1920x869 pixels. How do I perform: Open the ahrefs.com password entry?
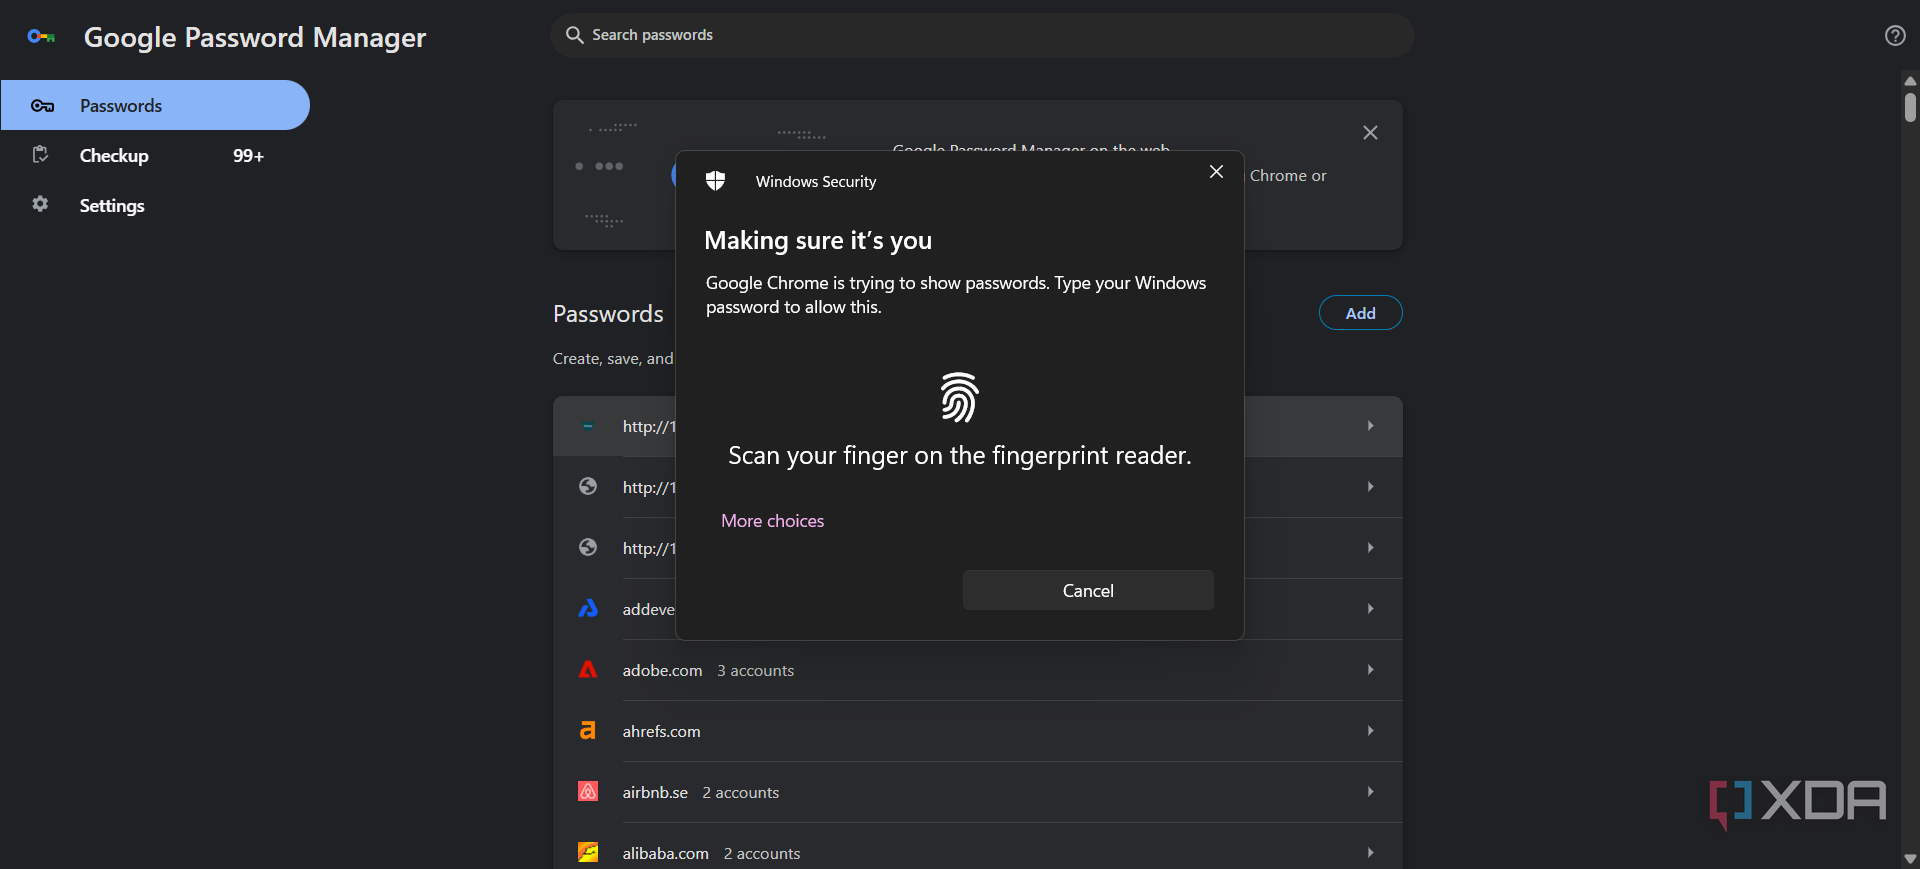tap(978, 731)
